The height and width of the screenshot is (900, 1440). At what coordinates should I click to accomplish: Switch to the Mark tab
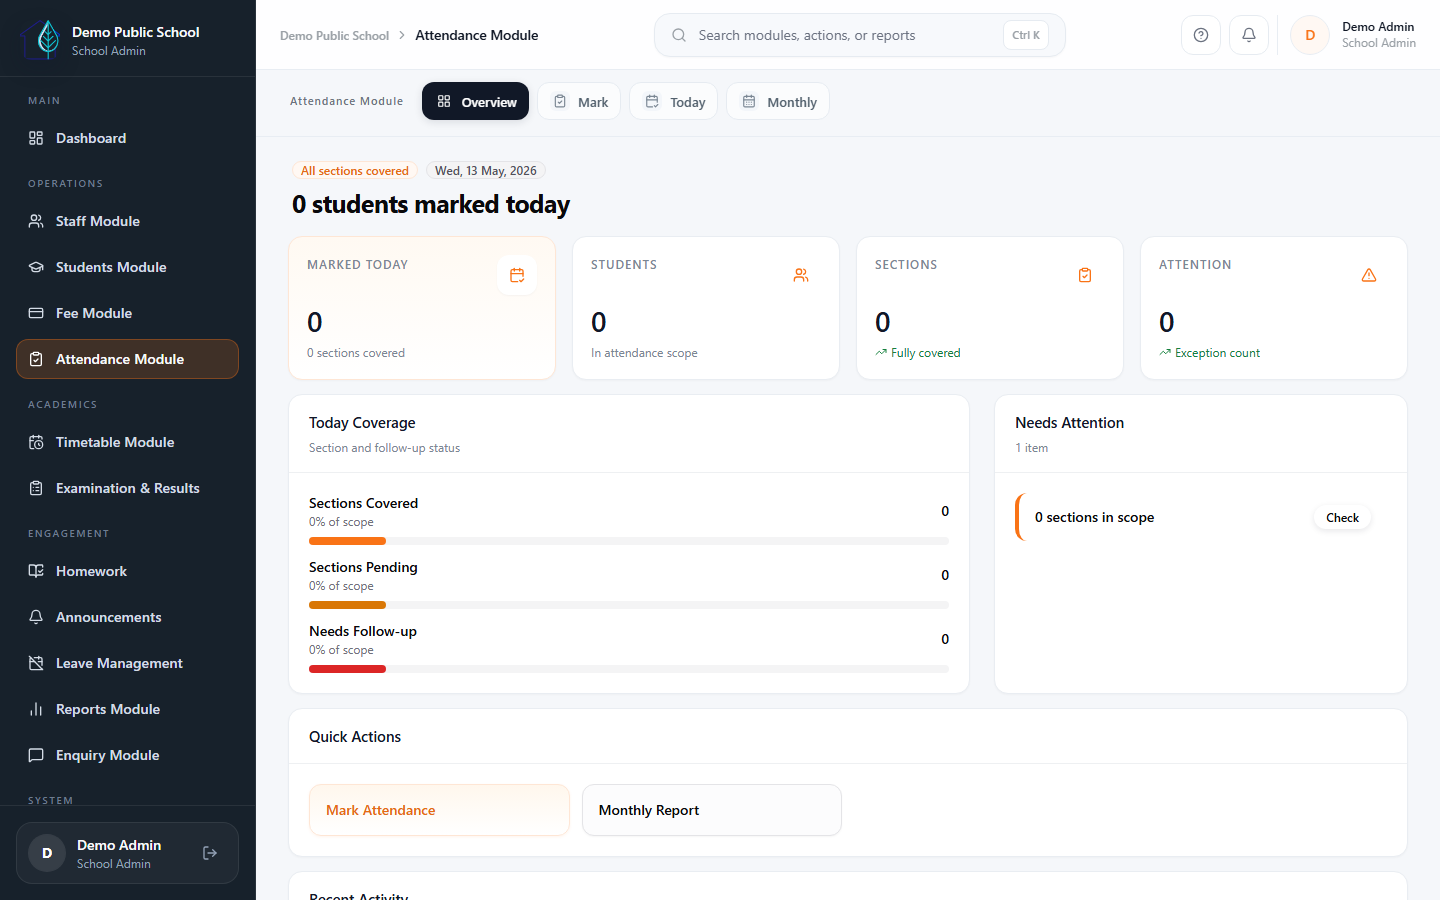[x=579, y=101]
